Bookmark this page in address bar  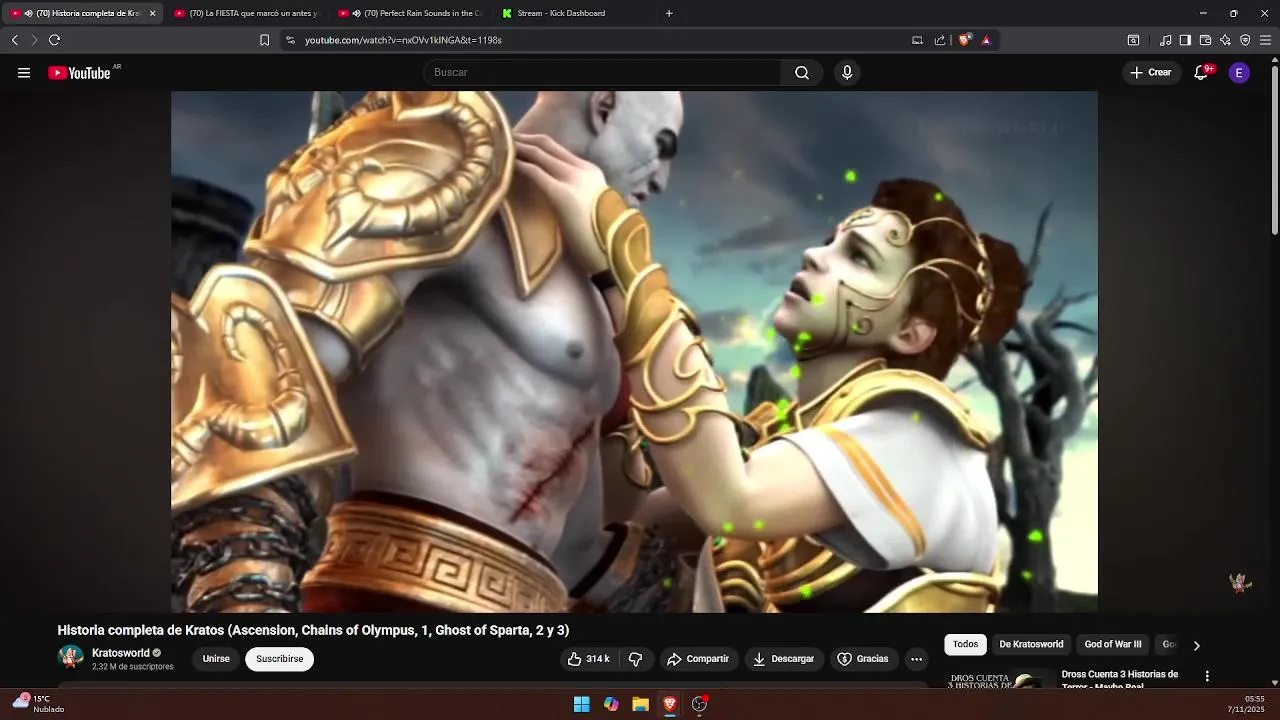(264, 40)
